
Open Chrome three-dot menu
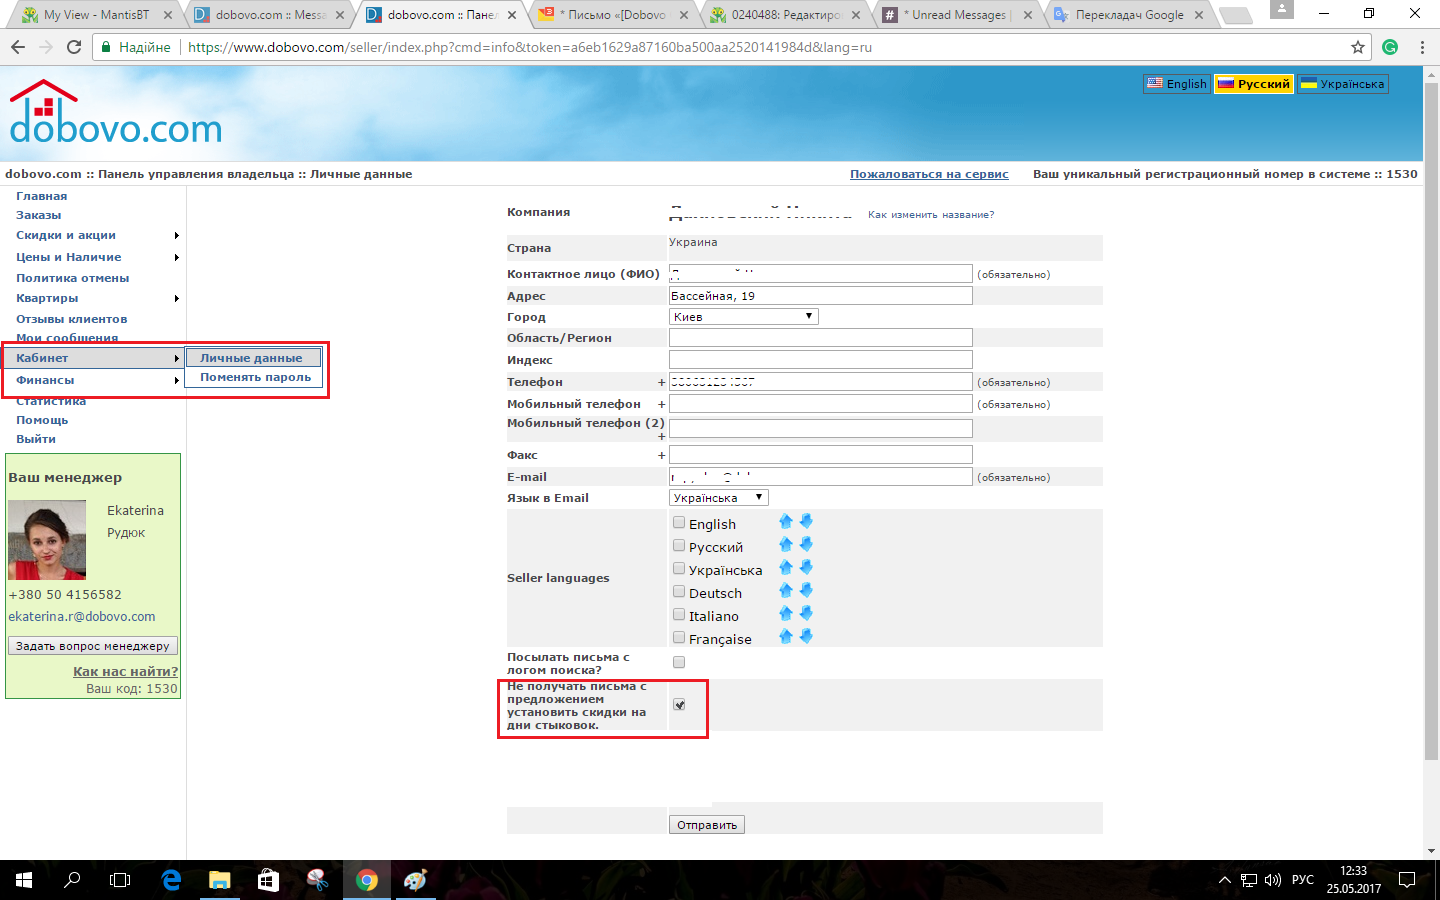[x=1421, y=47]
